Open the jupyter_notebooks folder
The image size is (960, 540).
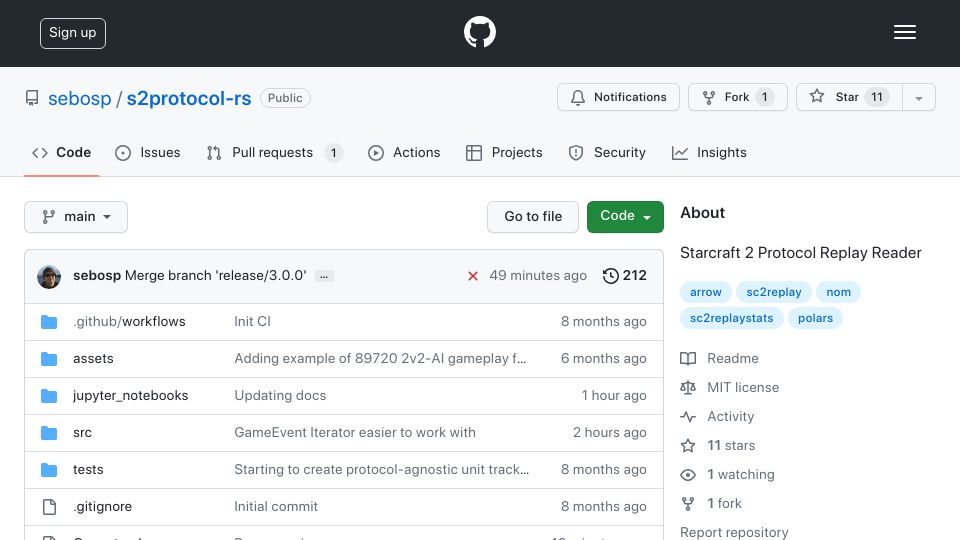tap(130, 396)
